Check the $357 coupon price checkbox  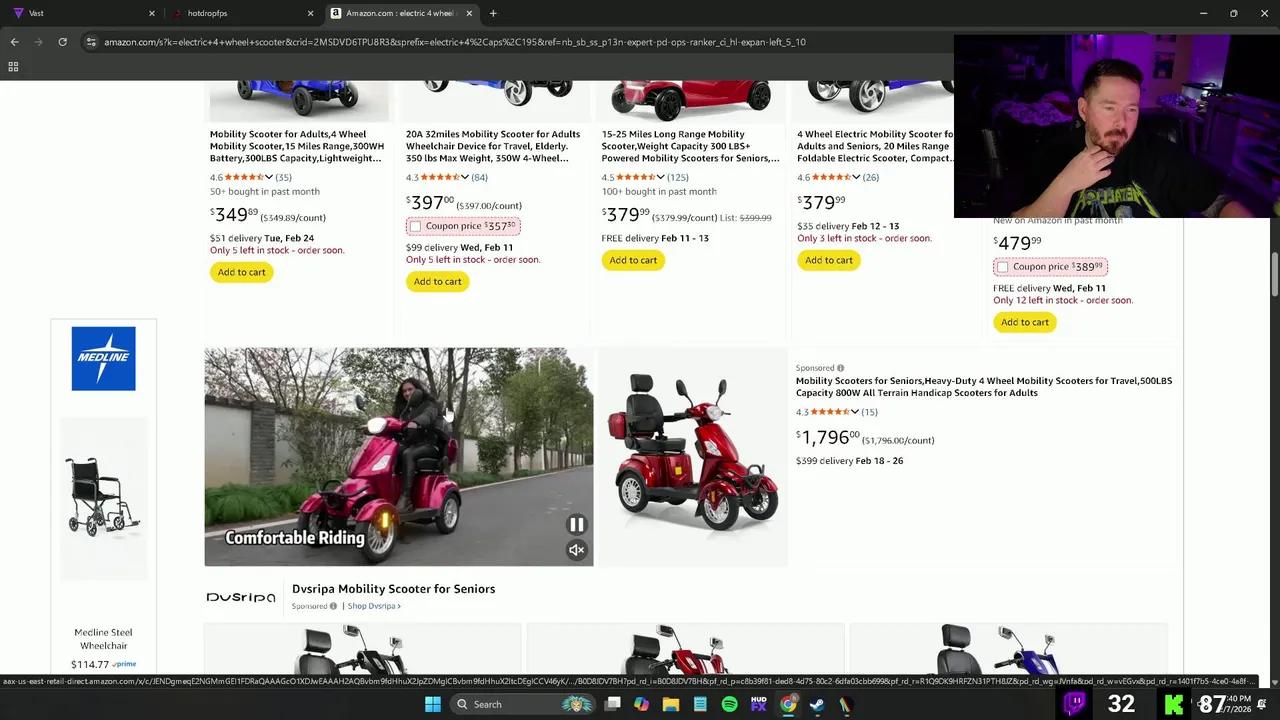click(x=415, y=226)
